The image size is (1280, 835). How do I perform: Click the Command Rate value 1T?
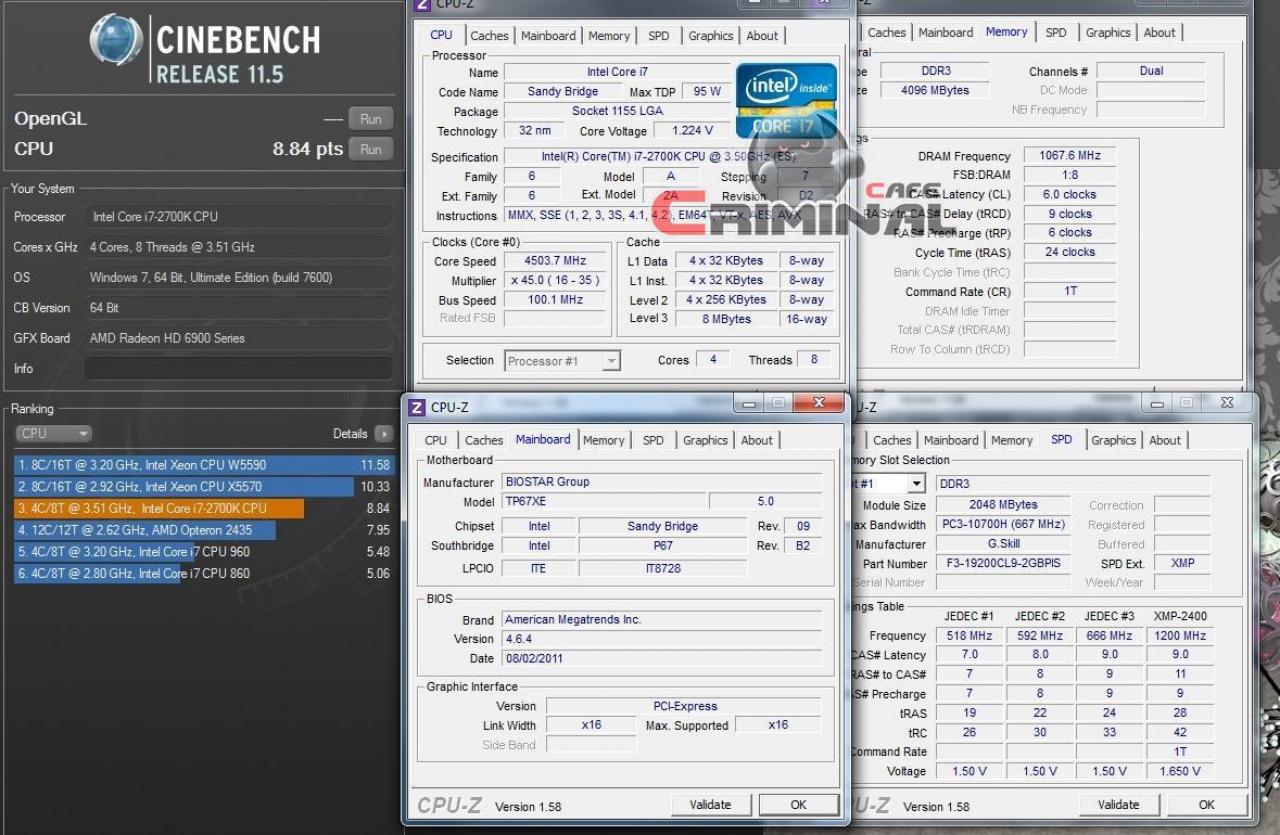click(1069, 291)
